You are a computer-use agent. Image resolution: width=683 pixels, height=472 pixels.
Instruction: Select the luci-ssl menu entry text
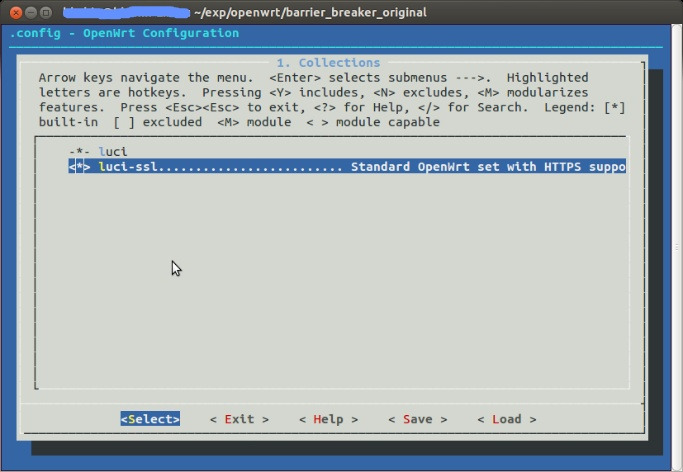(x=128, y=166)
